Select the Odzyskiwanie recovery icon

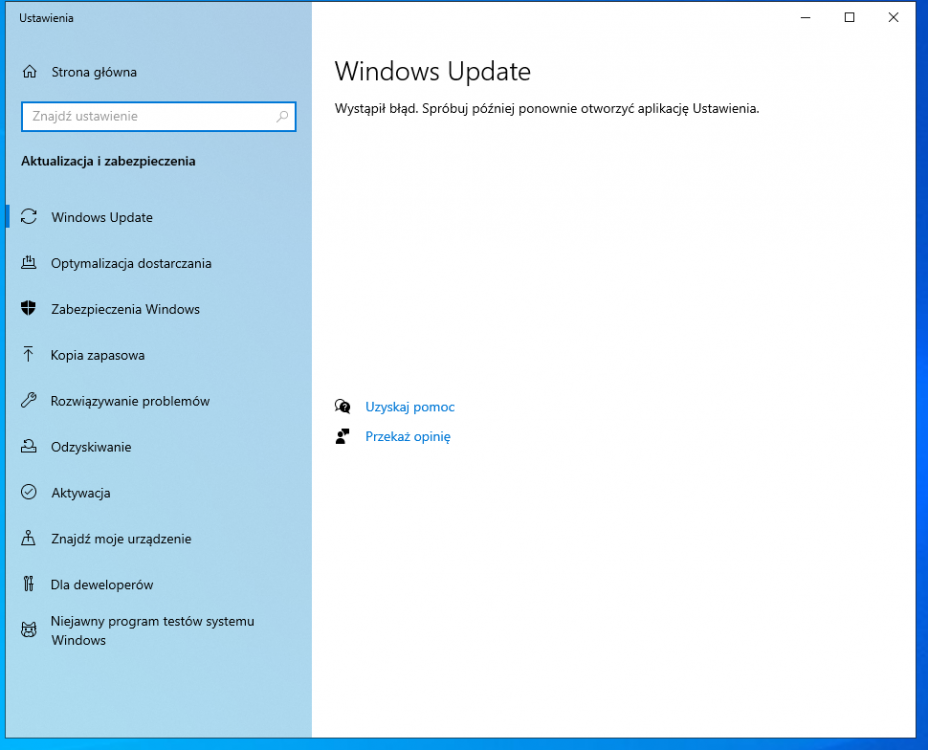[29, 447]
